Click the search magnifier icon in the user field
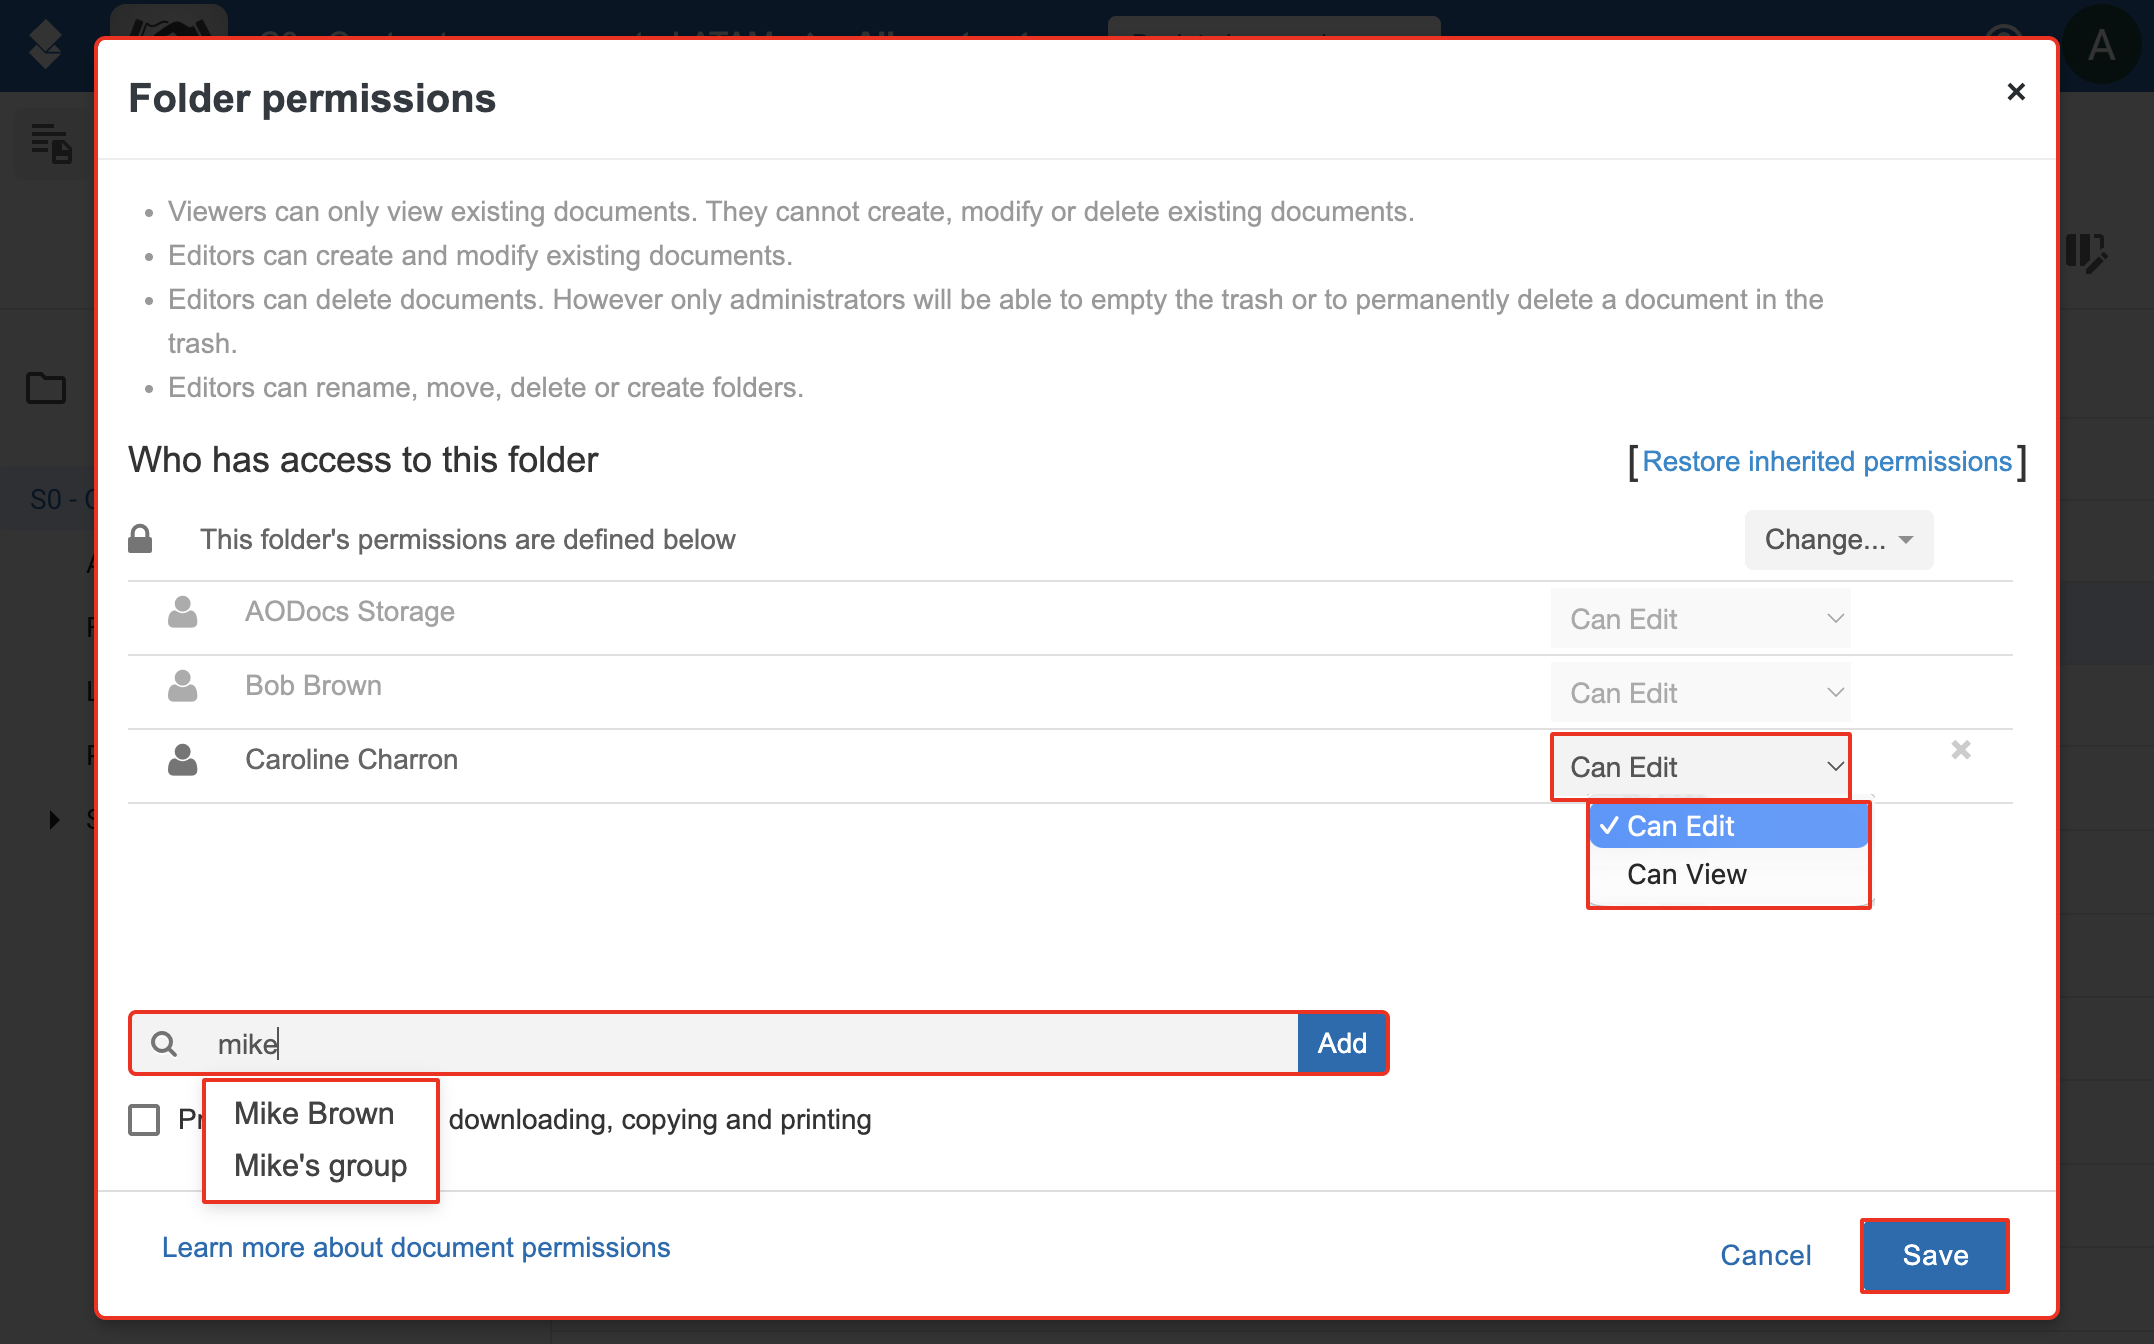The height and width of the screenshot is (1344, 2154). pyautogui.click(x=164, y=1044)
